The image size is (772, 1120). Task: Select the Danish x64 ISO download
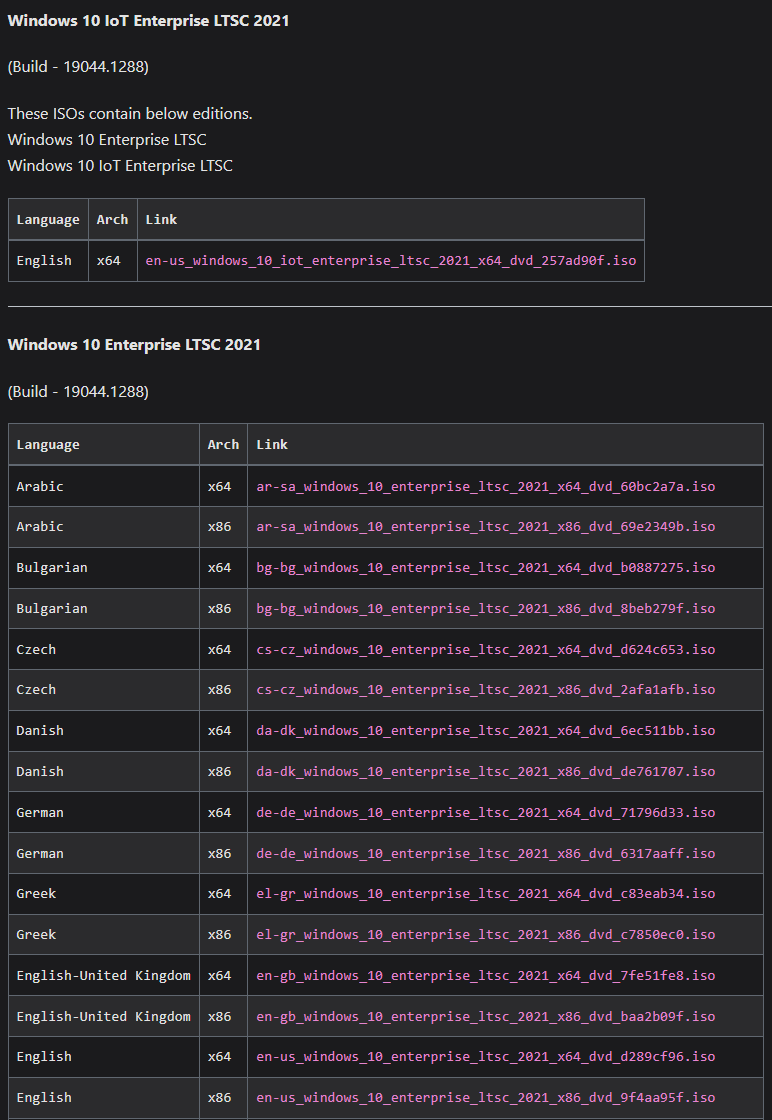point(485,731)
